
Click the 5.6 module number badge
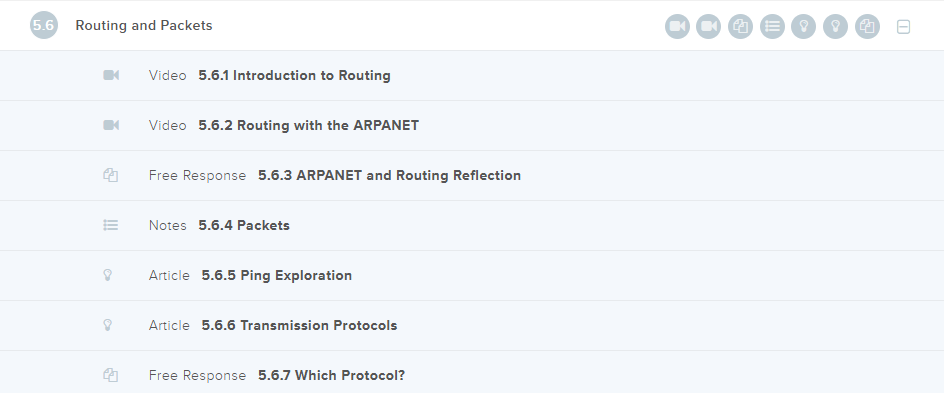44,25
